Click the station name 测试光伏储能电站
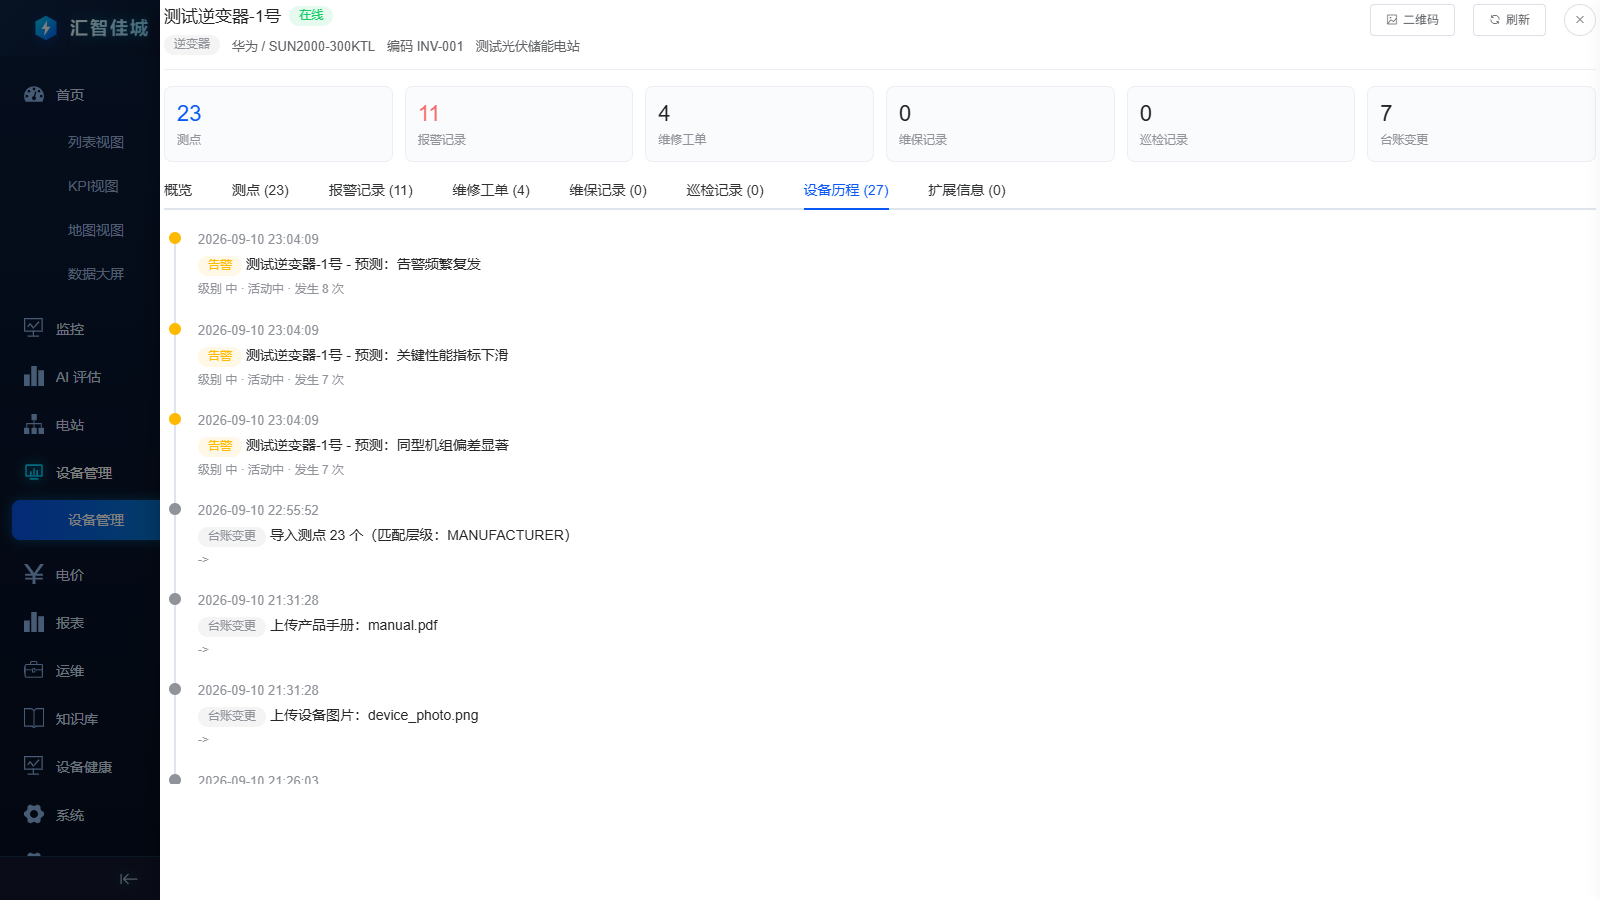 [x=528, y=46]
